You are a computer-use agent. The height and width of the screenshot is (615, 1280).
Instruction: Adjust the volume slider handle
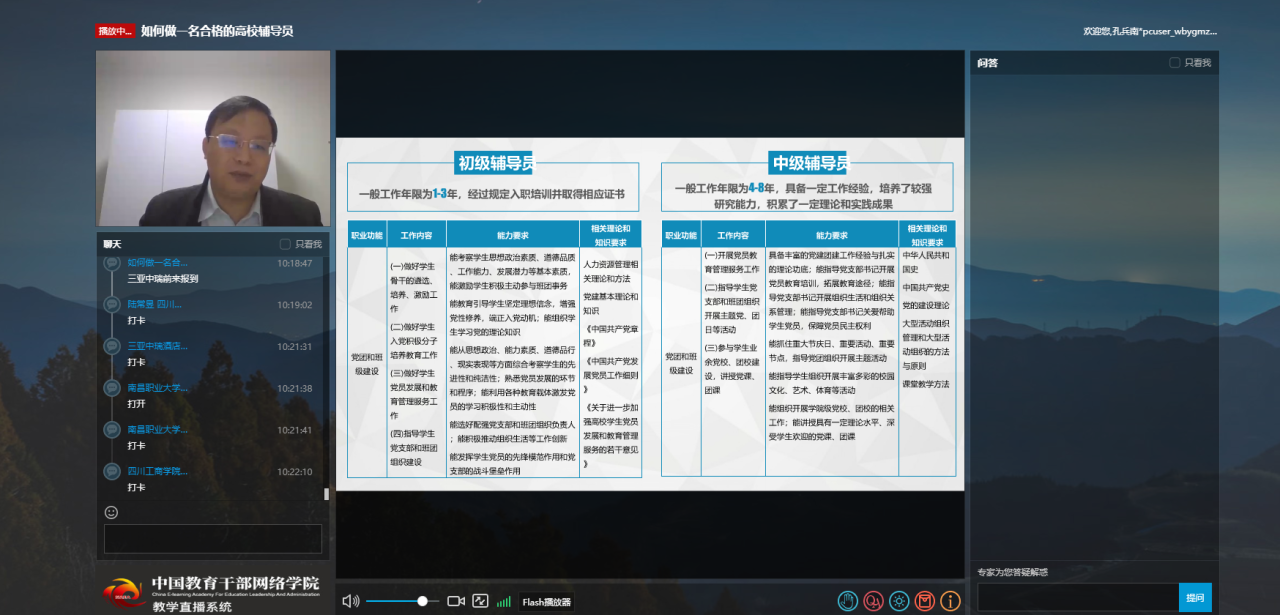click(422, 601)
